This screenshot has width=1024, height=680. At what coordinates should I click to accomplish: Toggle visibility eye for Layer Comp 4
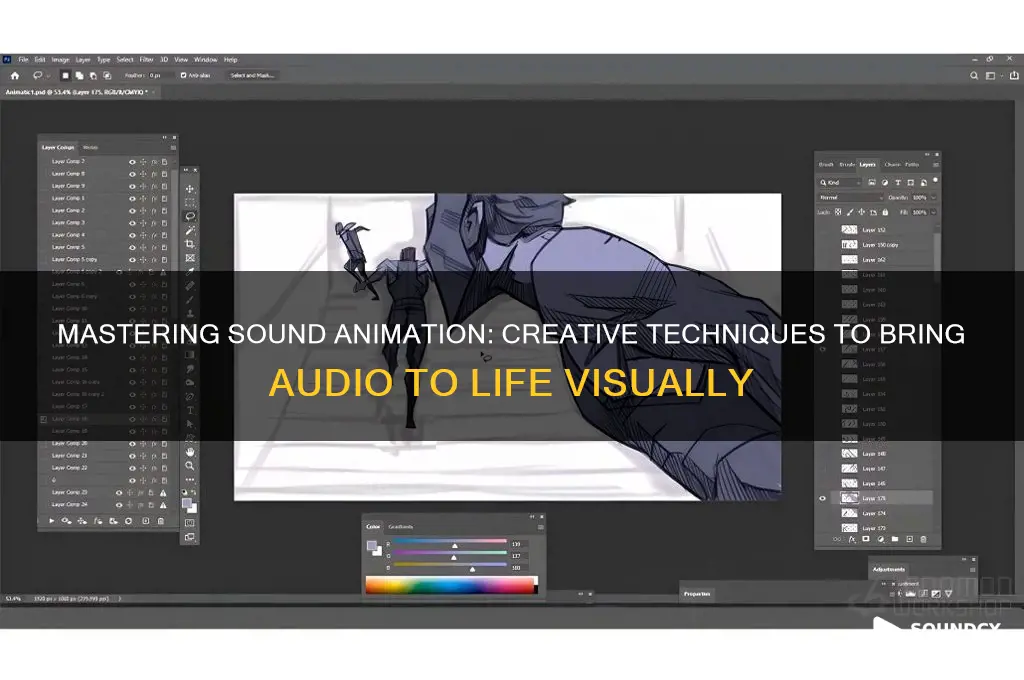click(132, 235)
